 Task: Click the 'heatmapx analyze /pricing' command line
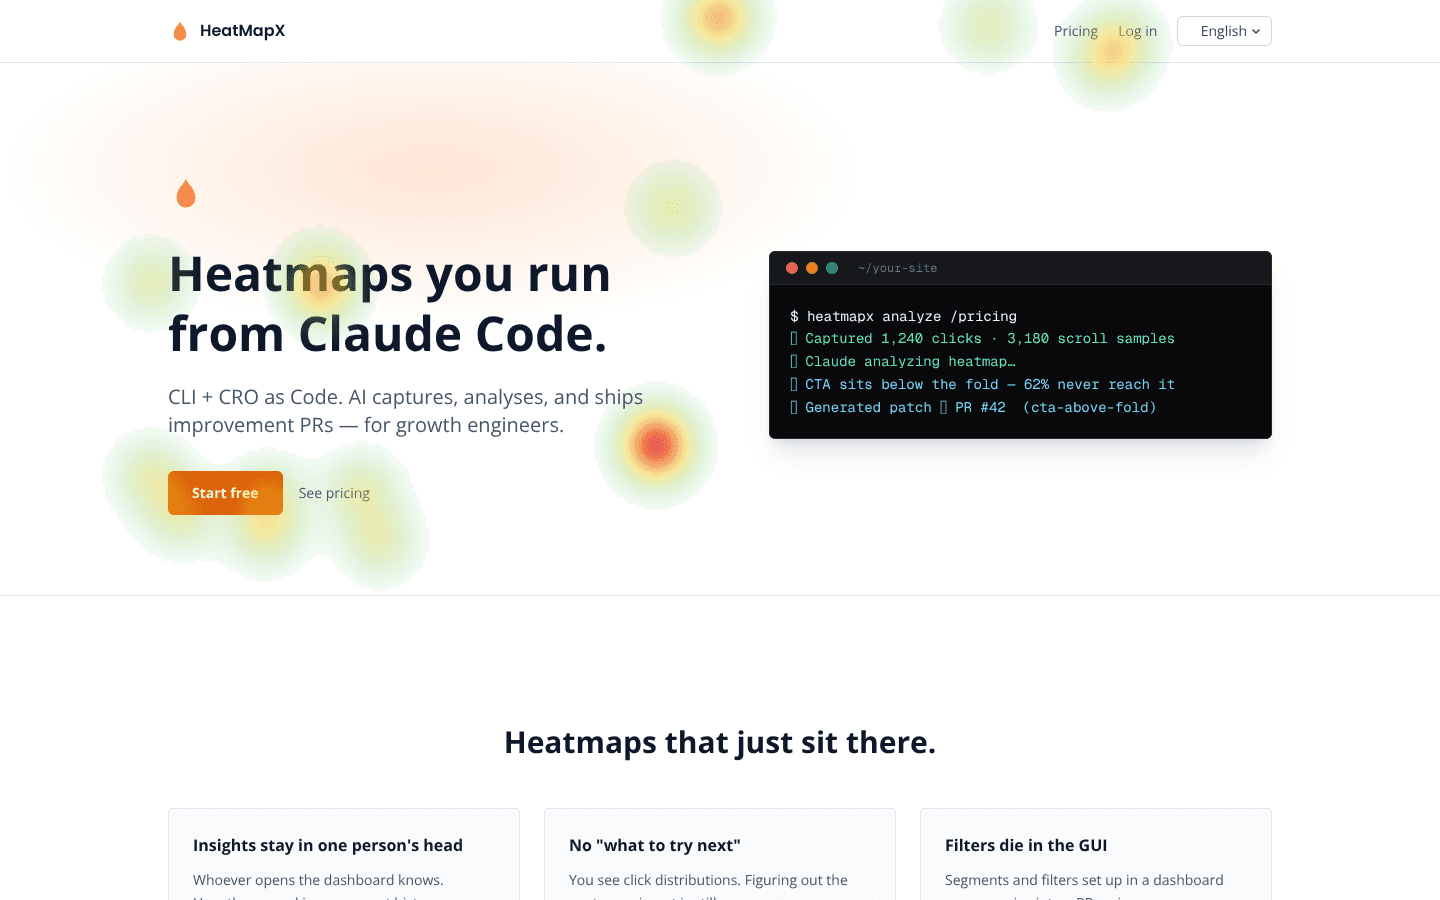tap(903, 316)
